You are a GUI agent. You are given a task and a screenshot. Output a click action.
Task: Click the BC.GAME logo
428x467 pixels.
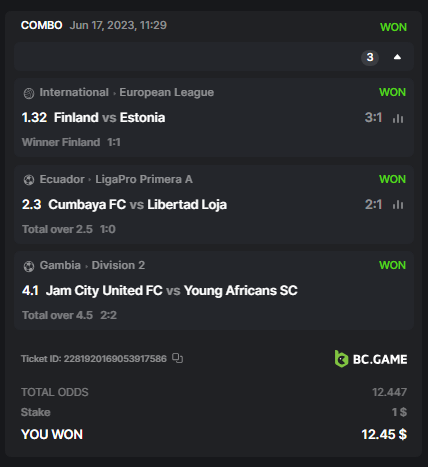tap(371, 359)
